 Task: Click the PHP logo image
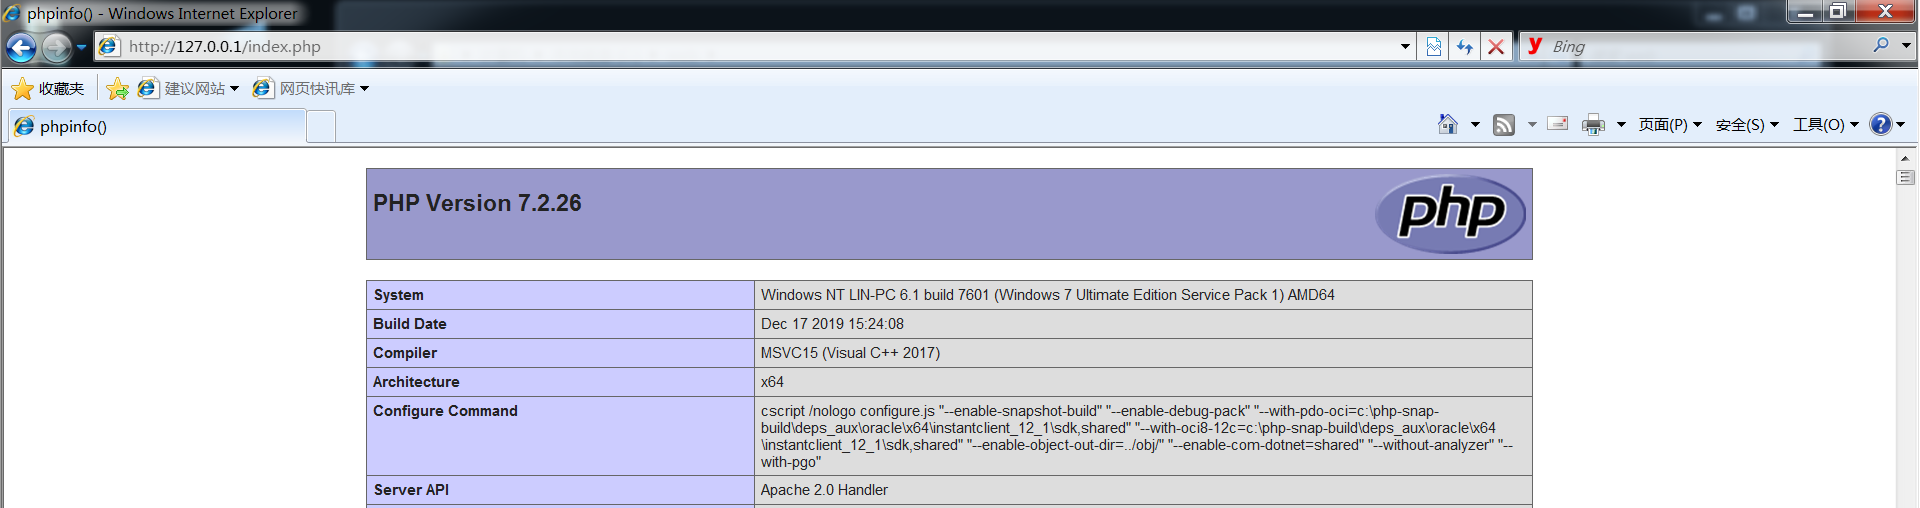coord(1450,214)
